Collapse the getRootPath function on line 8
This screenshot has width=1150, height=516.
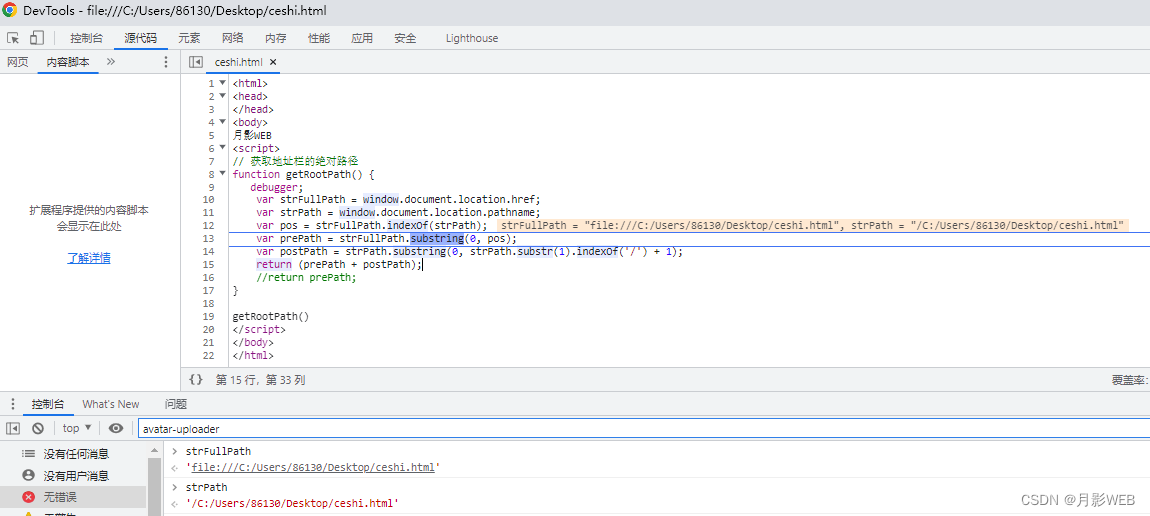coord(223,174)
